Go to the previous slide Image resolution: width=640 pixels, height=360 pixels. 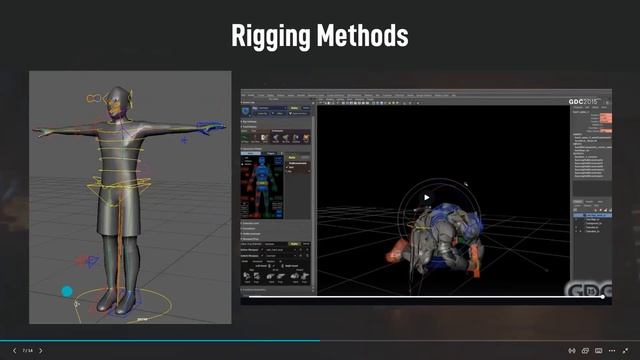14,351
